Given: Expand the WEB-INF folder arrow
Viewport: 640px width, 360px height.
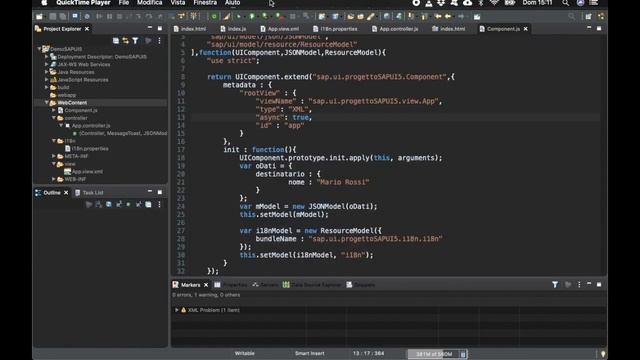Looking at the screenshot, I should click(x=54, y=179).
